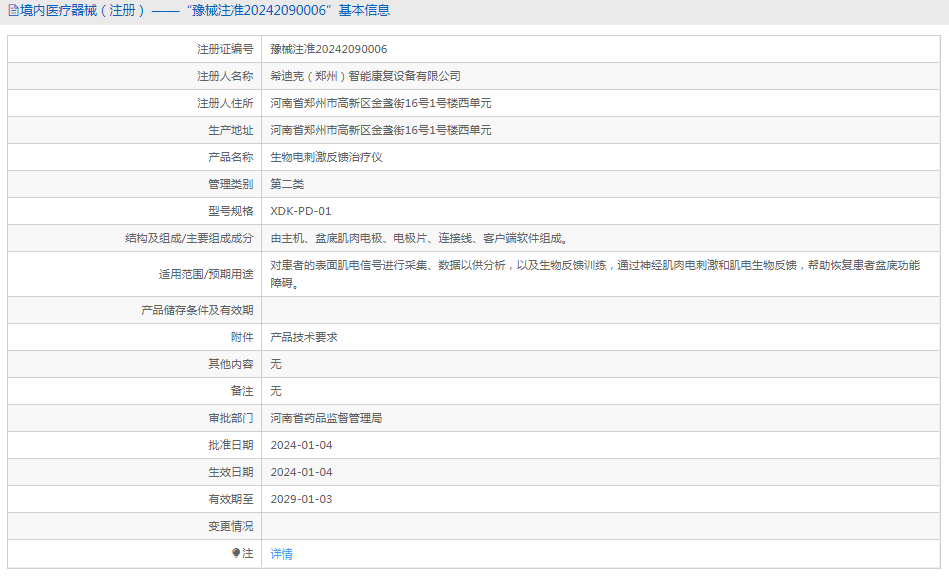Click the label 审批部门
The width and height of the screenshot is (949, 577).
pyautogui.click(x=231, y=418)
